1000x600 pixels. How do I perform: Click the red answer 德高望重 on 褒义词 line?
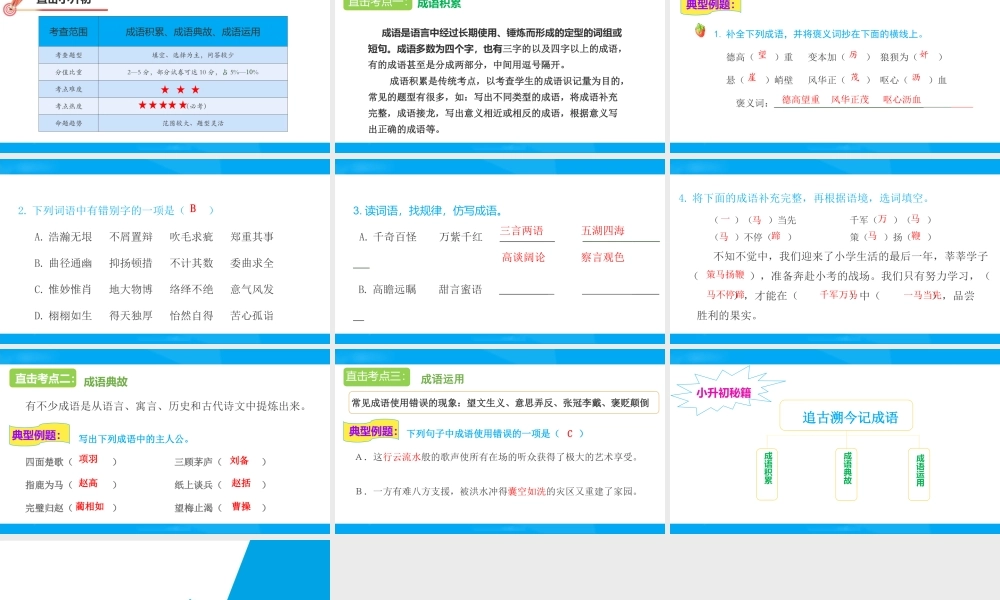point(800,99)
